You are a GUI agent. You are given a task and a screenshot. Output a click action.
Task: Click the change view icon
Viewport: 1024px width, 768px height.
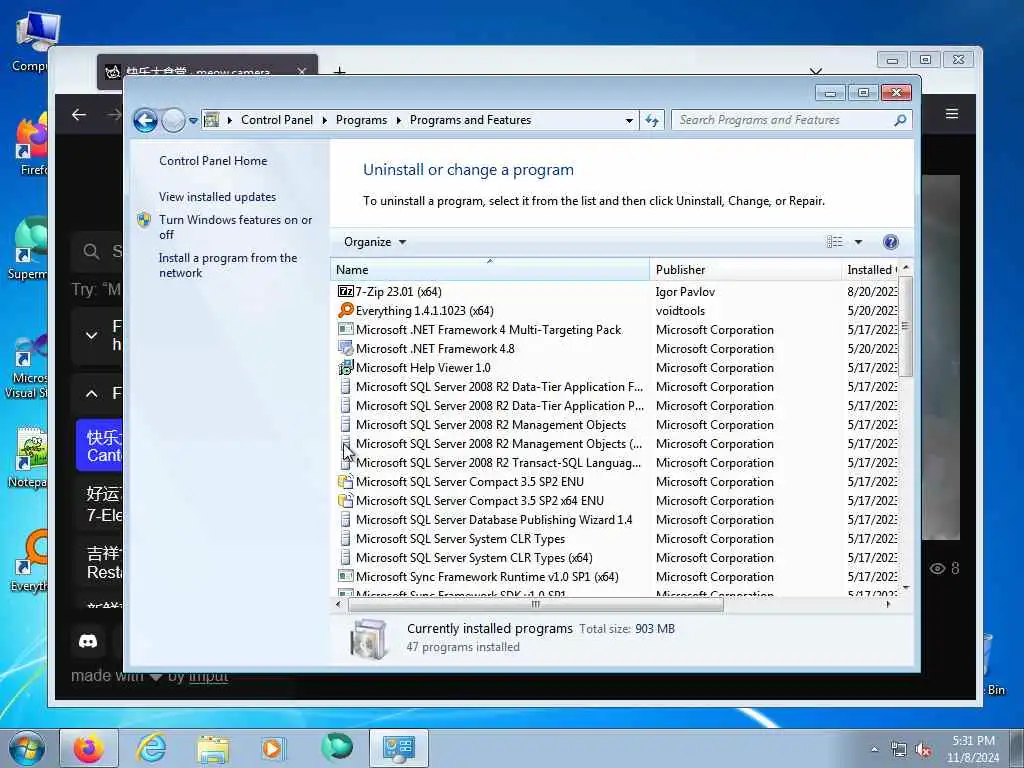point(834,242)
